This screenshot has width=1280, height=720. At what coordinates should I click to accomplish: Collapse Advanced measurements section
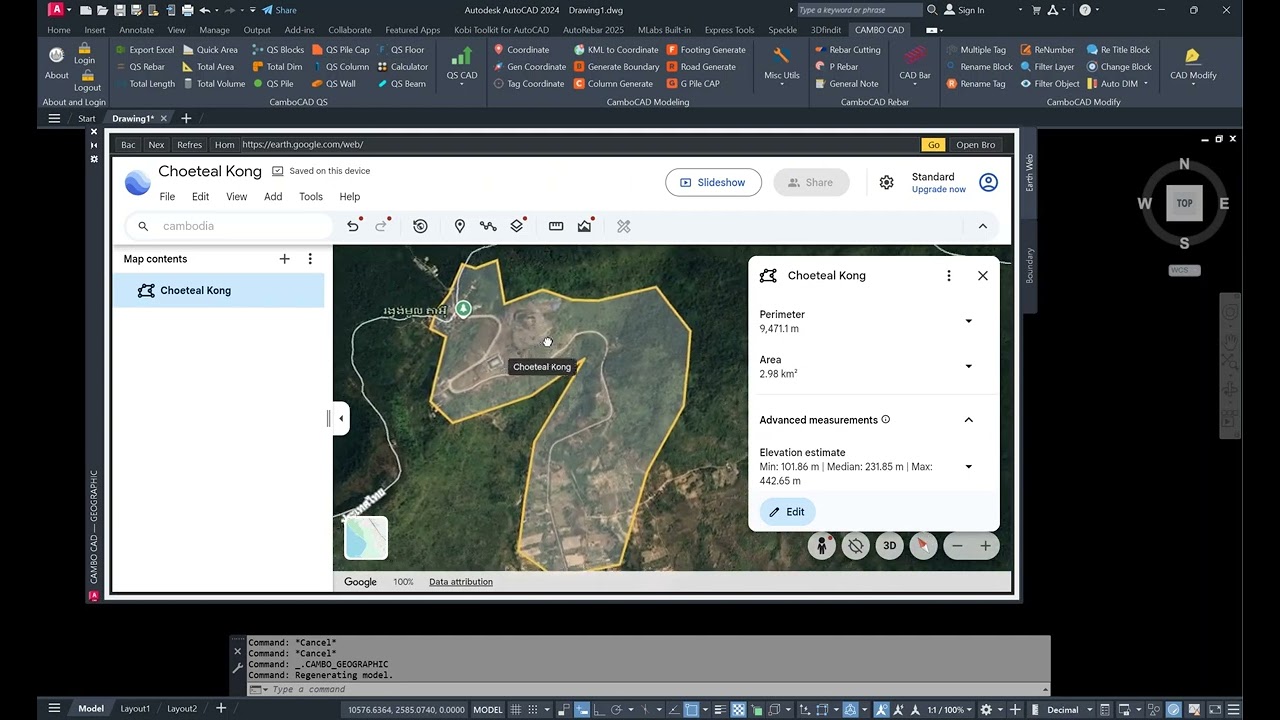(968, 420)
